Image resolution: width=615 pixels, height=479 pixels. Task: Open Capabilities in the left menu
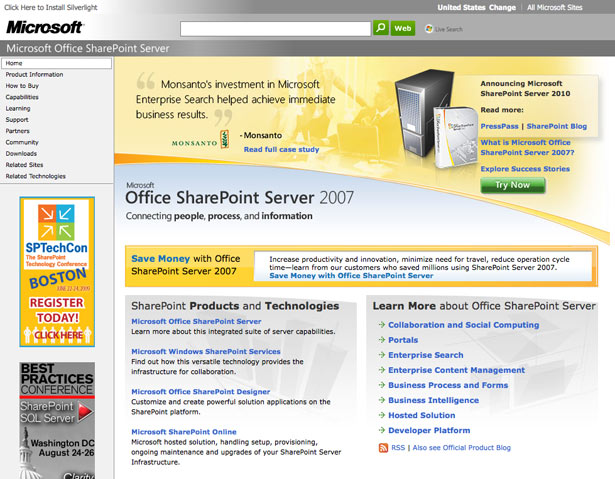pos(22,97)
